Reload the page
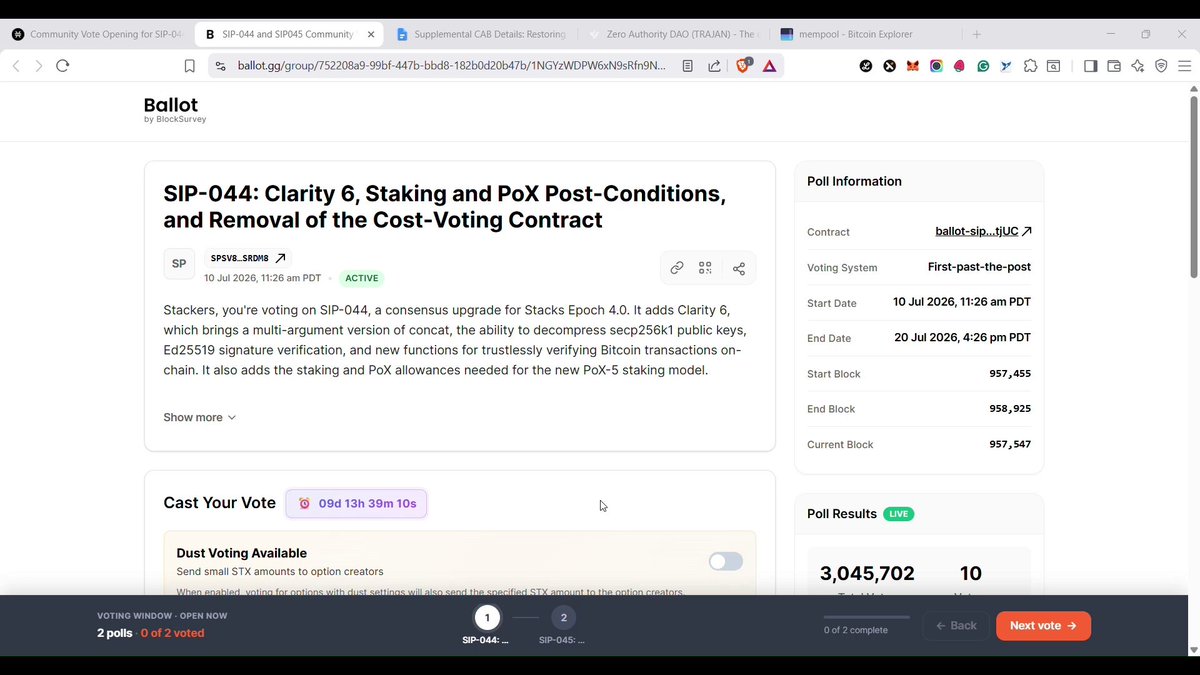This screenshot has width=1200, height=675. point(63,66)
